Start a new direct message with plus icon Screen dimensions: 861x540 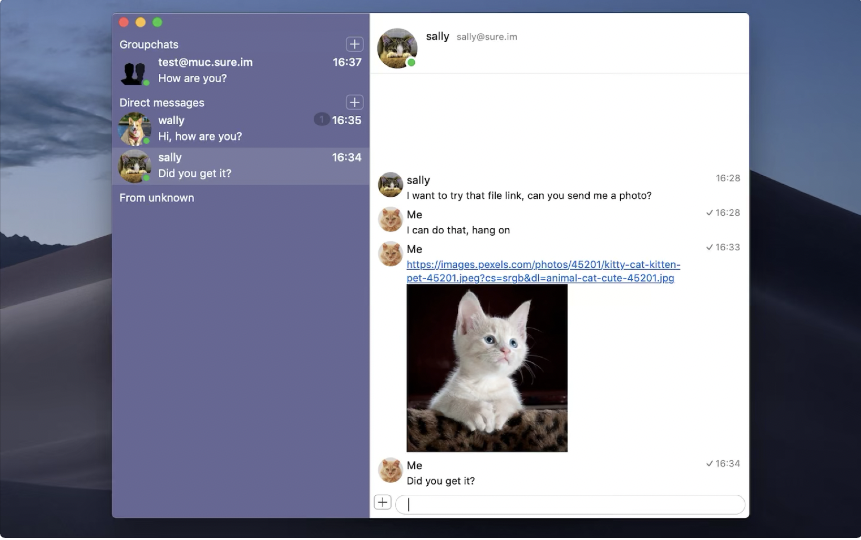pyautogui.click(x=354, y=102)
